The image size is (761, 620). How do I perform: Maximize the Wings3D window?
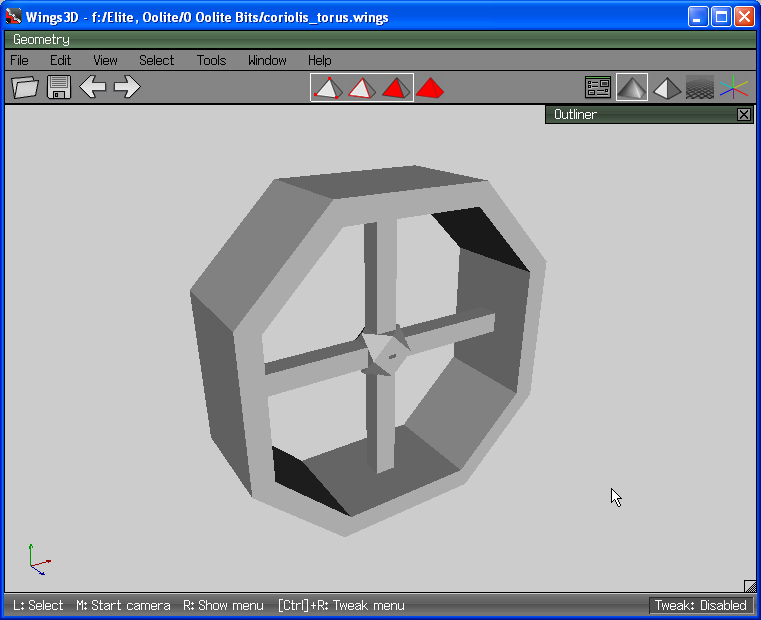(721, 17)
